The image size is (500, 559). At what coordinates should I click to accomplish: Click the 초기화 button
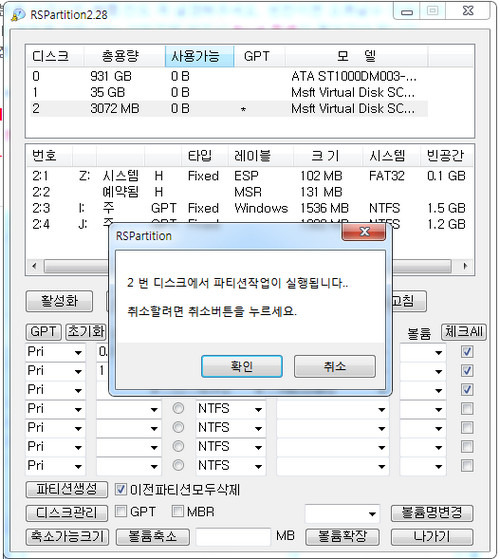(86, 332)
